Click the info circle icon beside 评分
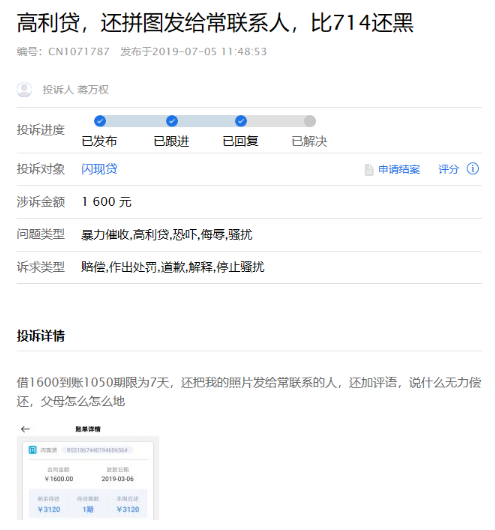This screenshot has height=530, width=495. [473, 168]
